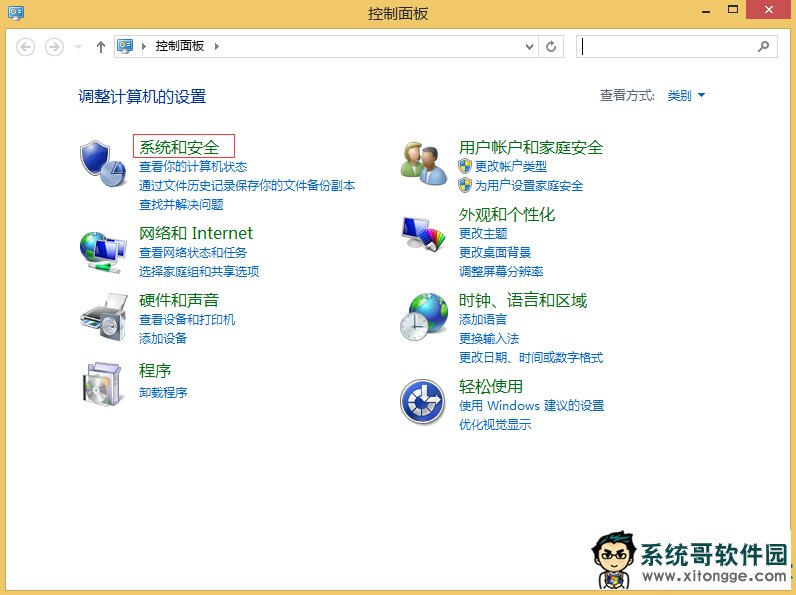
Task: Open the 外观和个性化 monitor icon
Action: [423, 234]
